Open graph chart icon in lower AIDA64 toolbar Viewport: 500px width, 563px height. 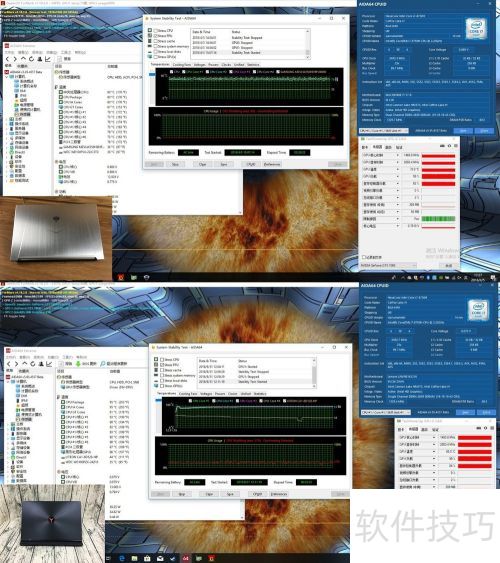click(49, 364)
